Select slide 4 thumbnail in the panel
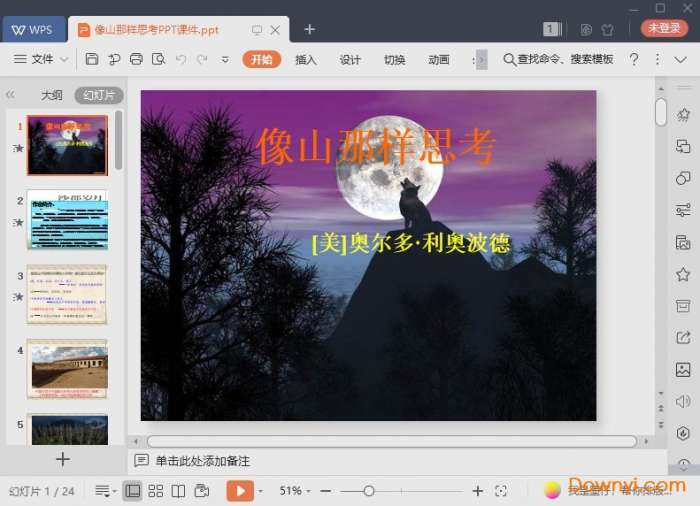This screenshot has height=506, width=700. [x=67, y=368]
